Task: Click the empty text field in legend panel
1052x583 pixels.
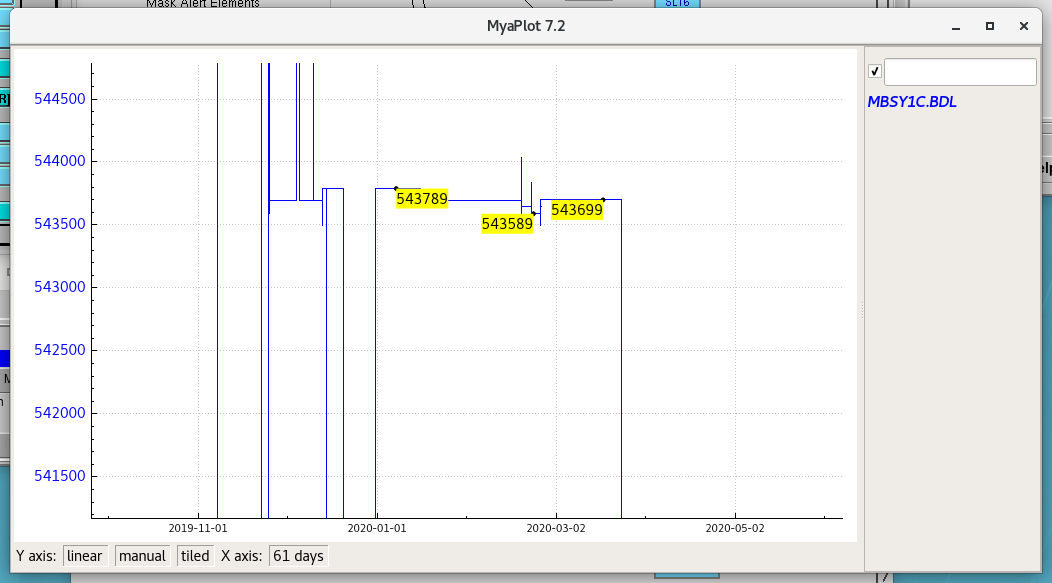Action: tap(960, 72)
